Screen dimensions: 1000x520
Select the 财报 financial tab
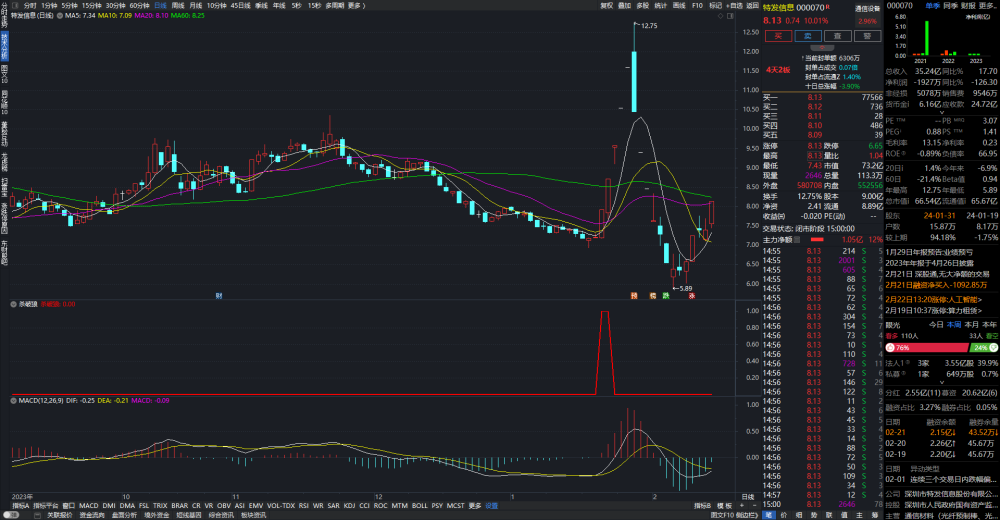pos(968,5)
